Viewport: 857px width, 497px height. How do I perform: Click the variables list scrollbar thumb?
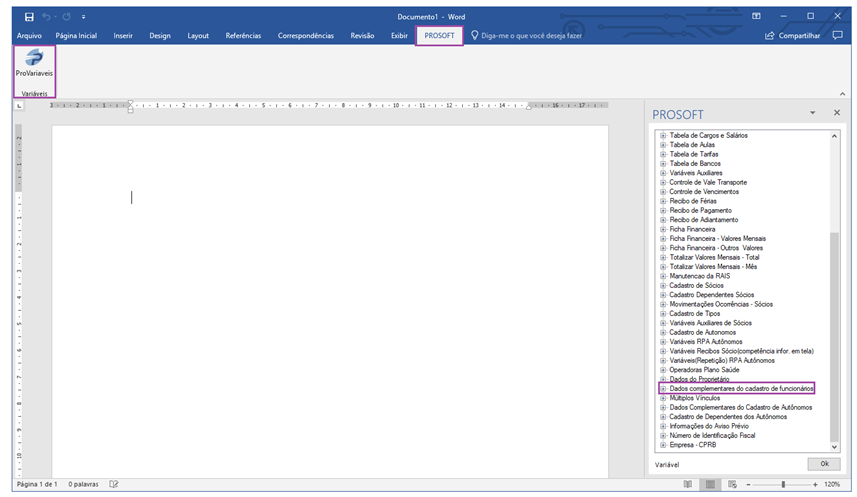tap(834, 336)
